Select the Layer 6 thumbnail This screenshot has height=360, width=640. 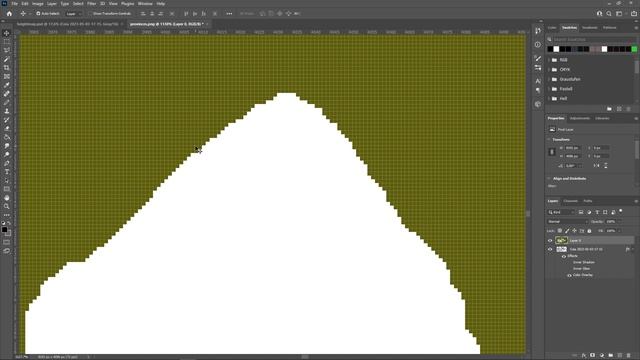point(562,240)
